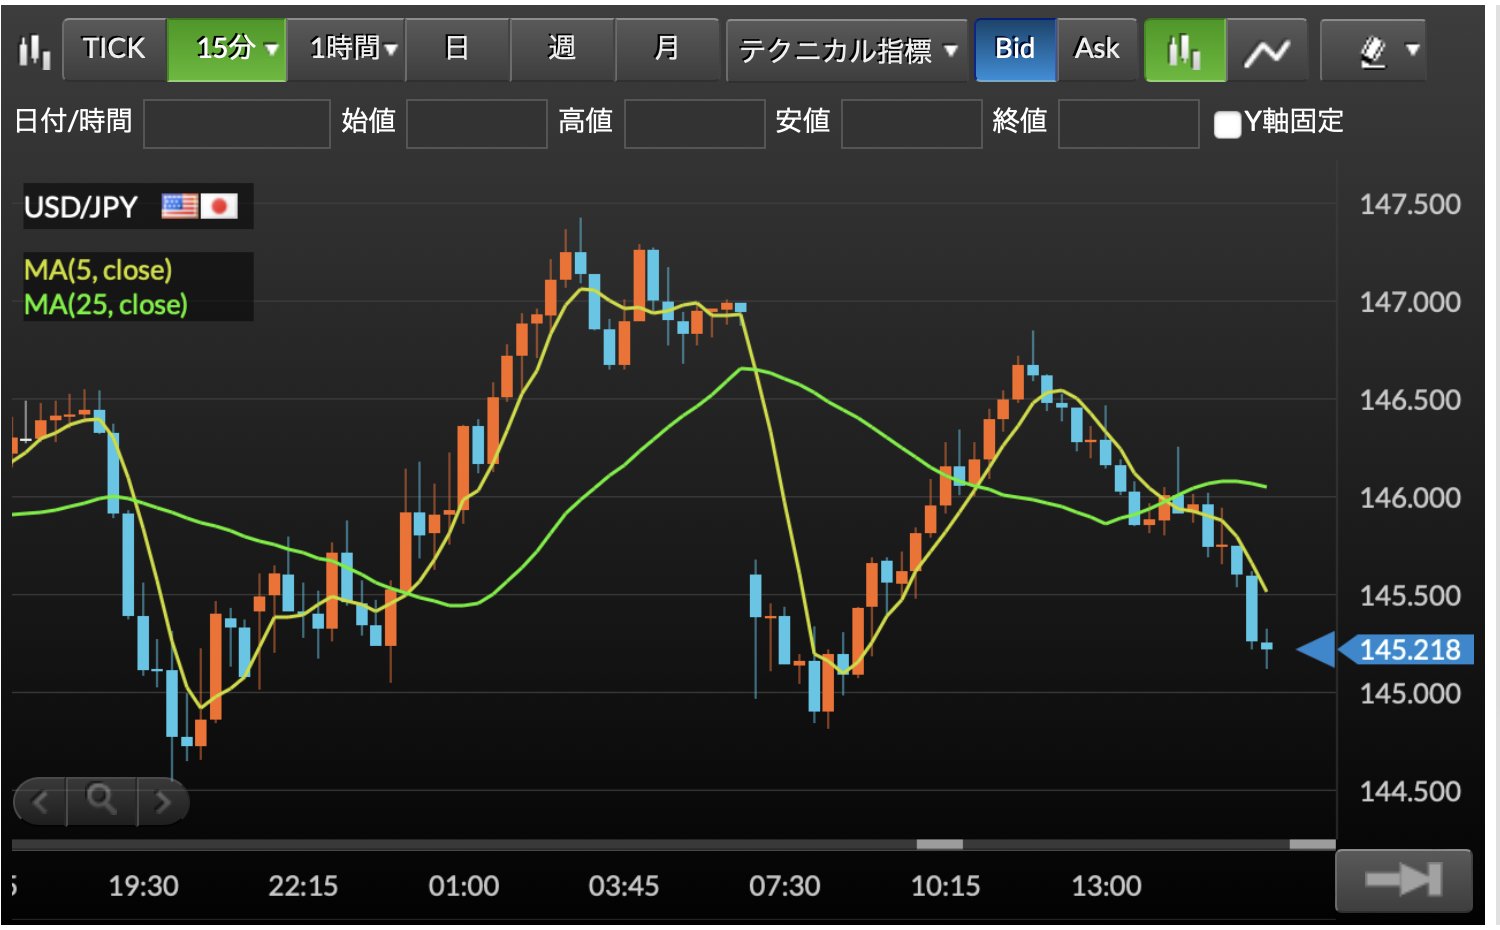
Task: Switch price display to Bid
Action: coord(1015,49)
